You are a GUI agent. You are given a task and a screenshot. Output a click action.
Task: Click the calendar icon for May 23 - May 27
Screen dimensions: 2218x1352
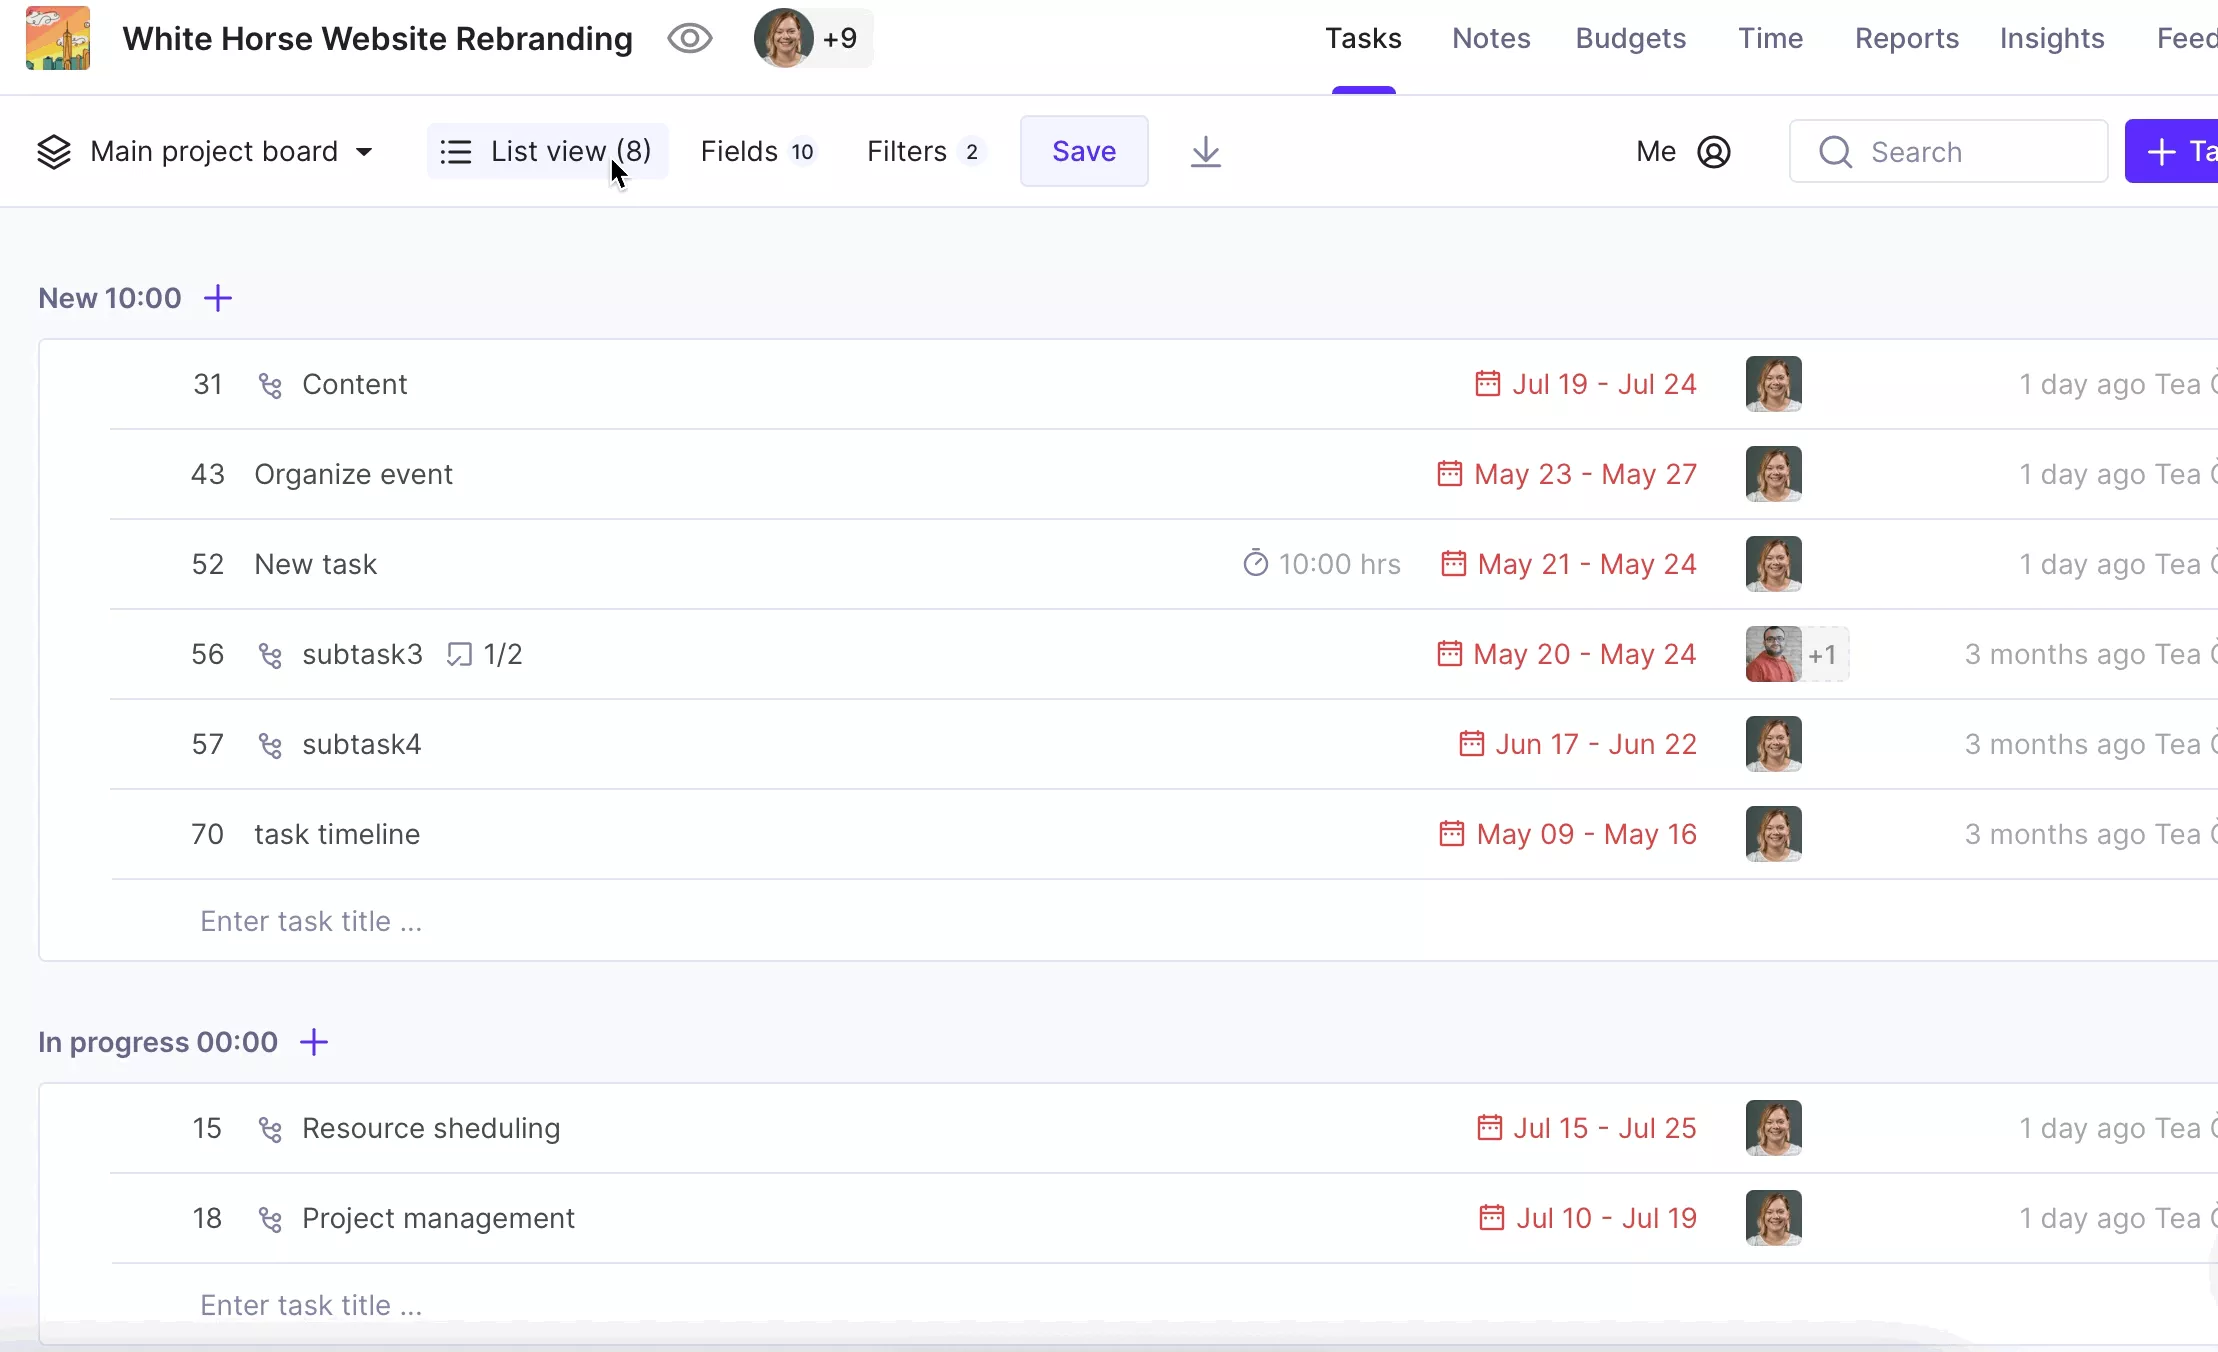[1449, 474]
